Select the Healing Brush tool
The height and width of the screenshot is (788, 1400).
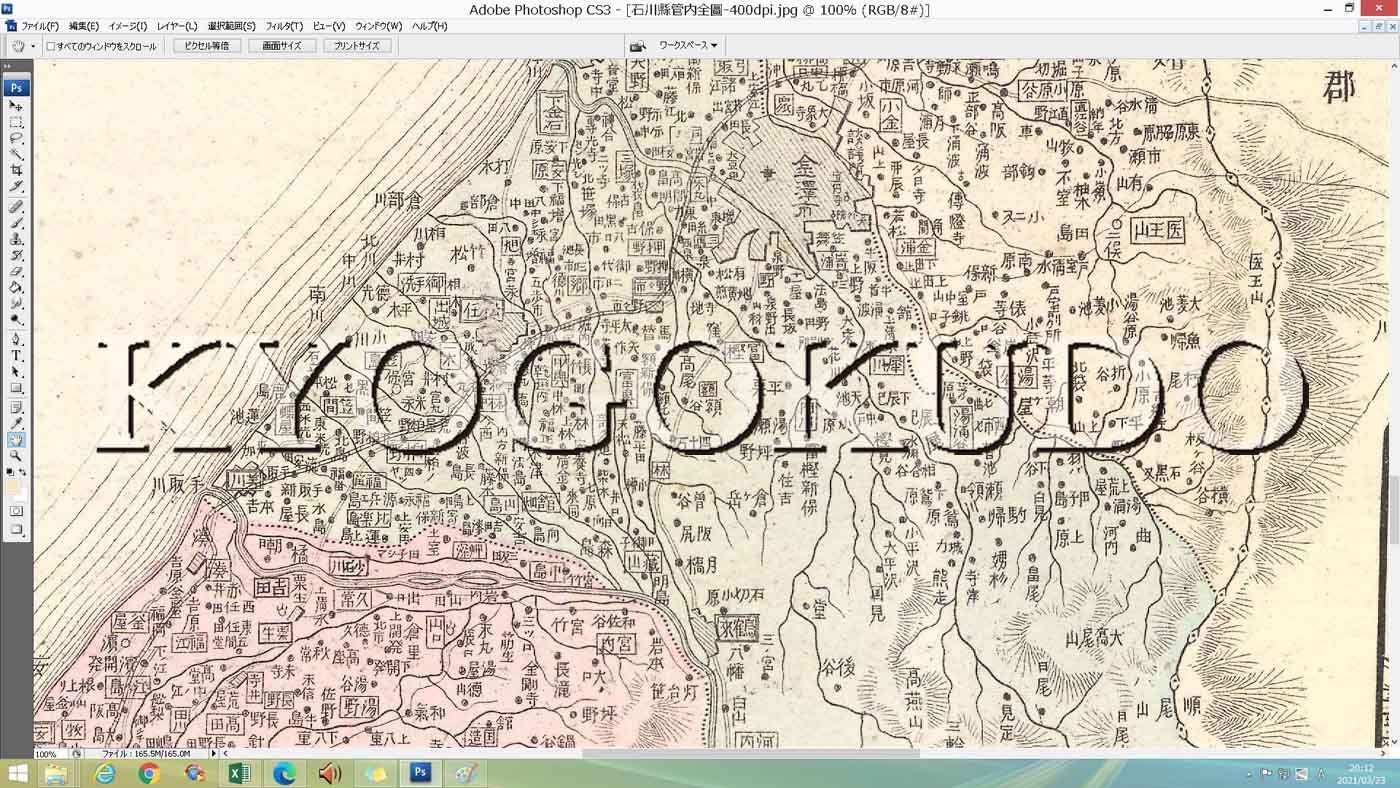(x=16, y=207)
